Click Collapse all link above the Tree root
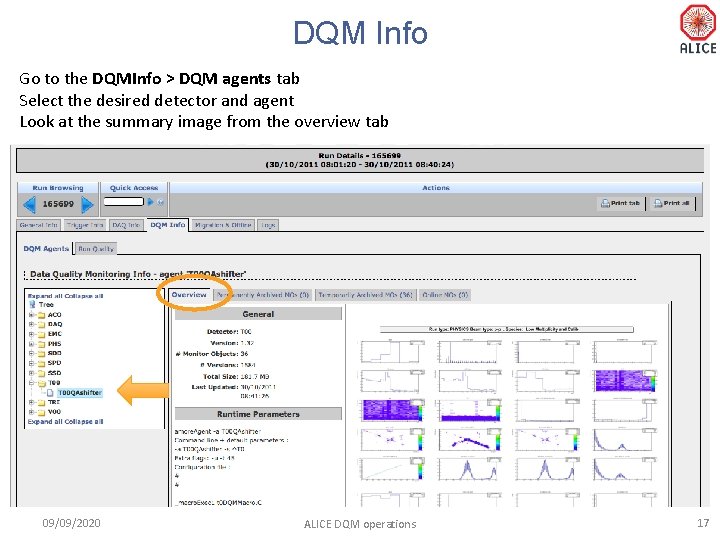Image resolution: width=720 pixels, height=540 pixels. 84,296
